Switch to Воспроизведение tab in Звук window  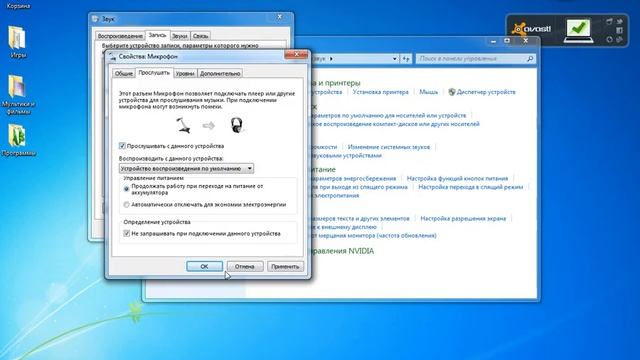[x=120, y=36]
